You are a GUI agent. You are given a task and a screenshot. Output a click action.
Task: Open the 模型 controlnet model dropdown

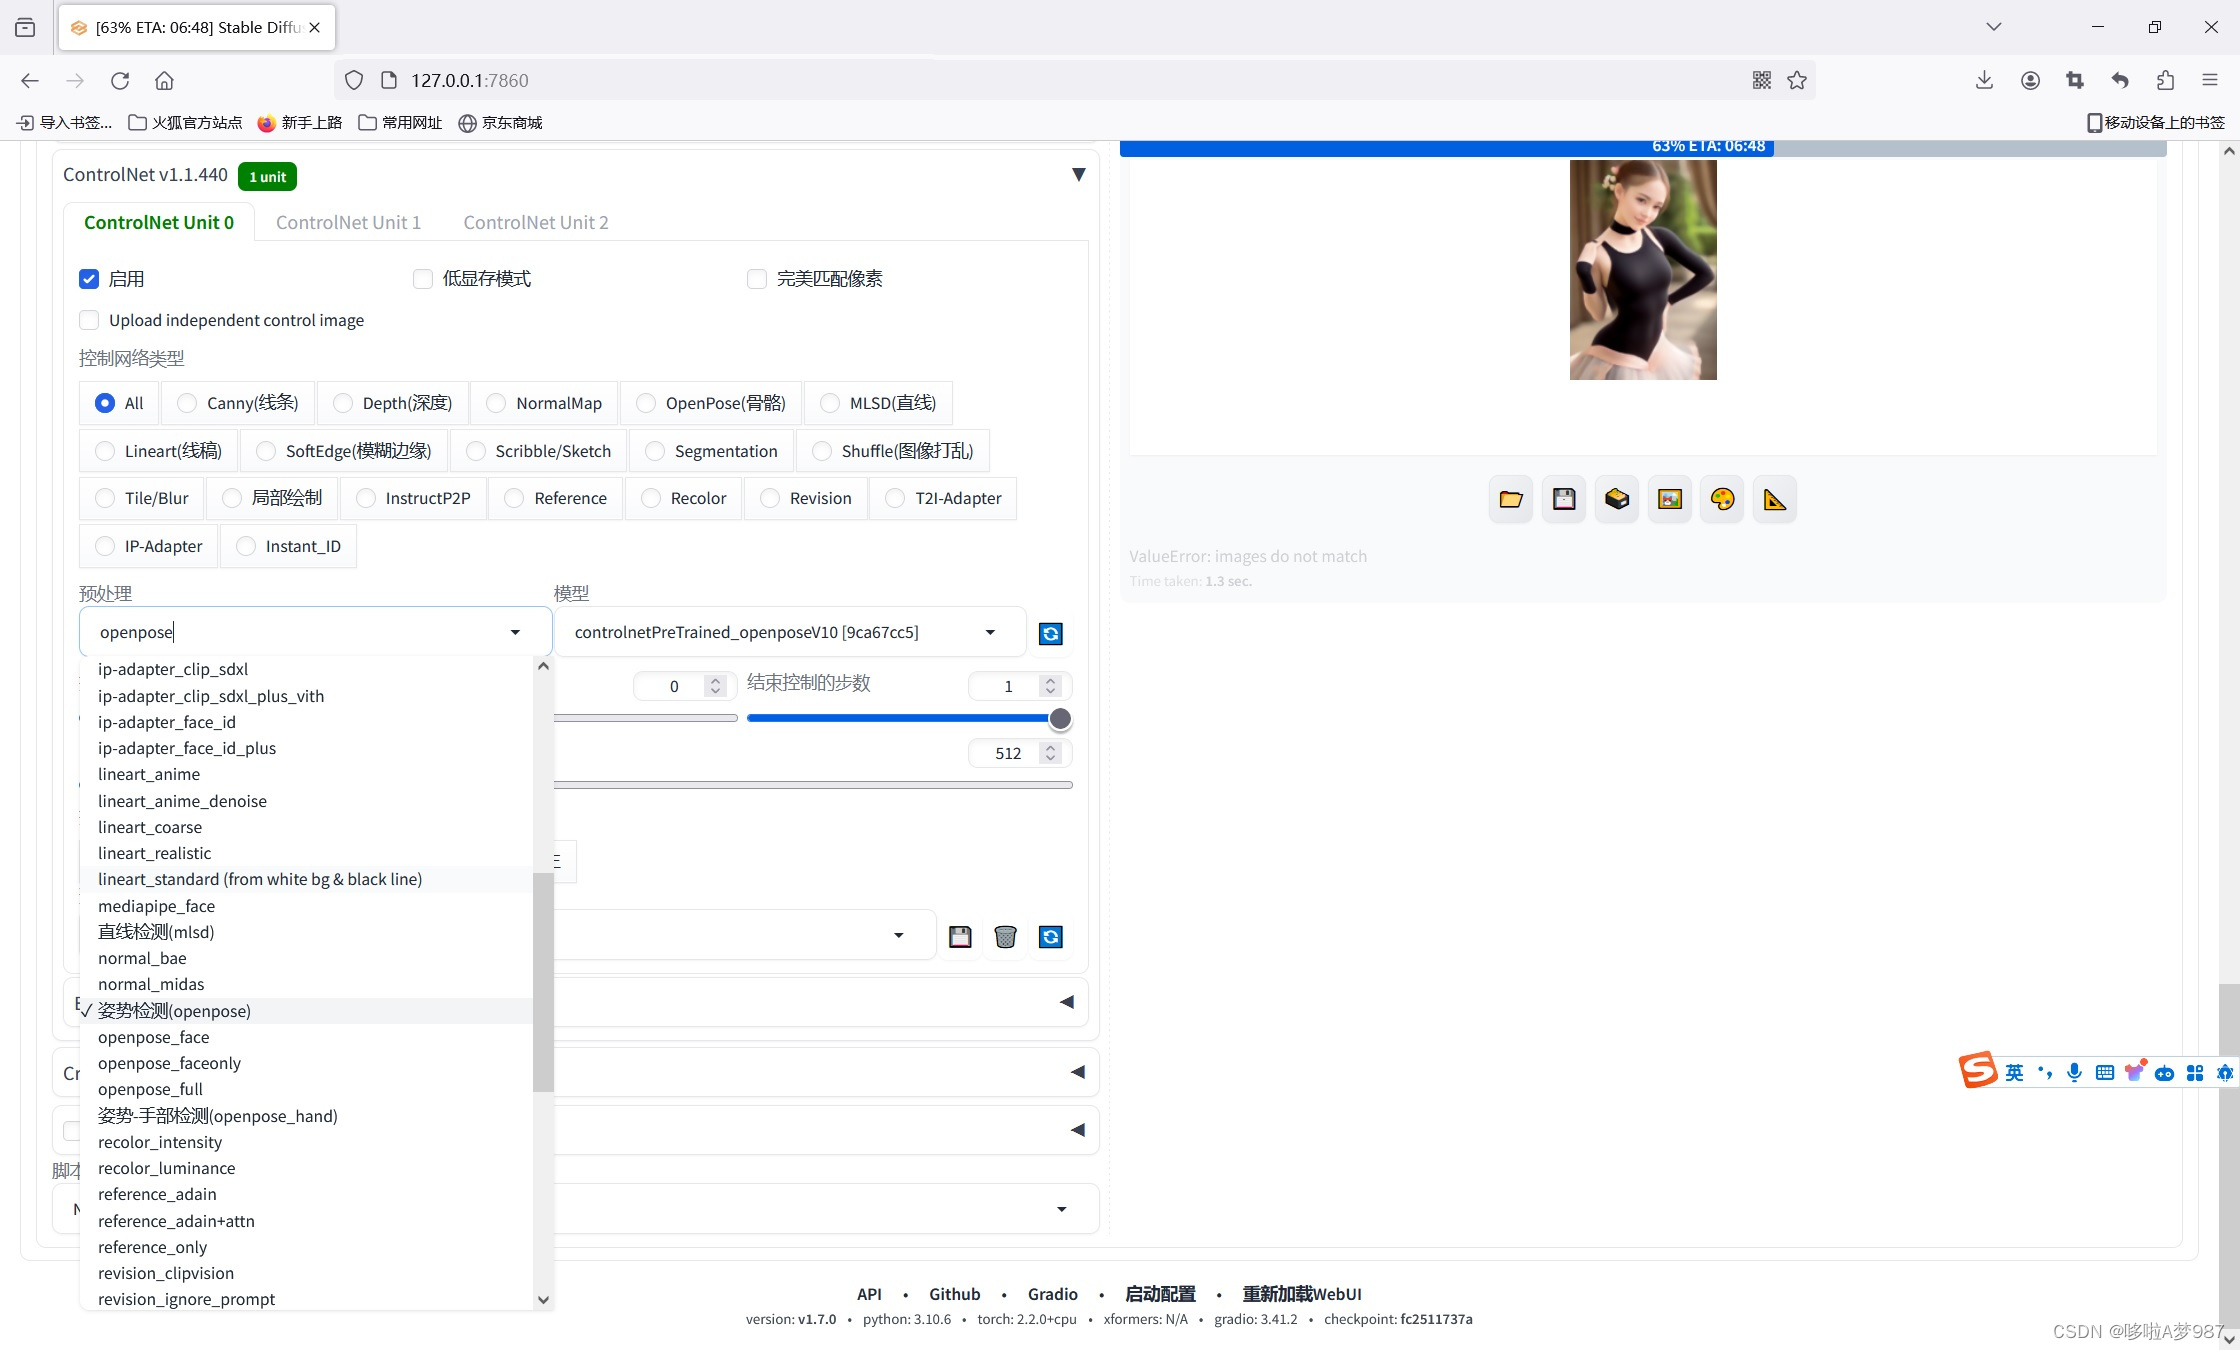coord(790,632)
